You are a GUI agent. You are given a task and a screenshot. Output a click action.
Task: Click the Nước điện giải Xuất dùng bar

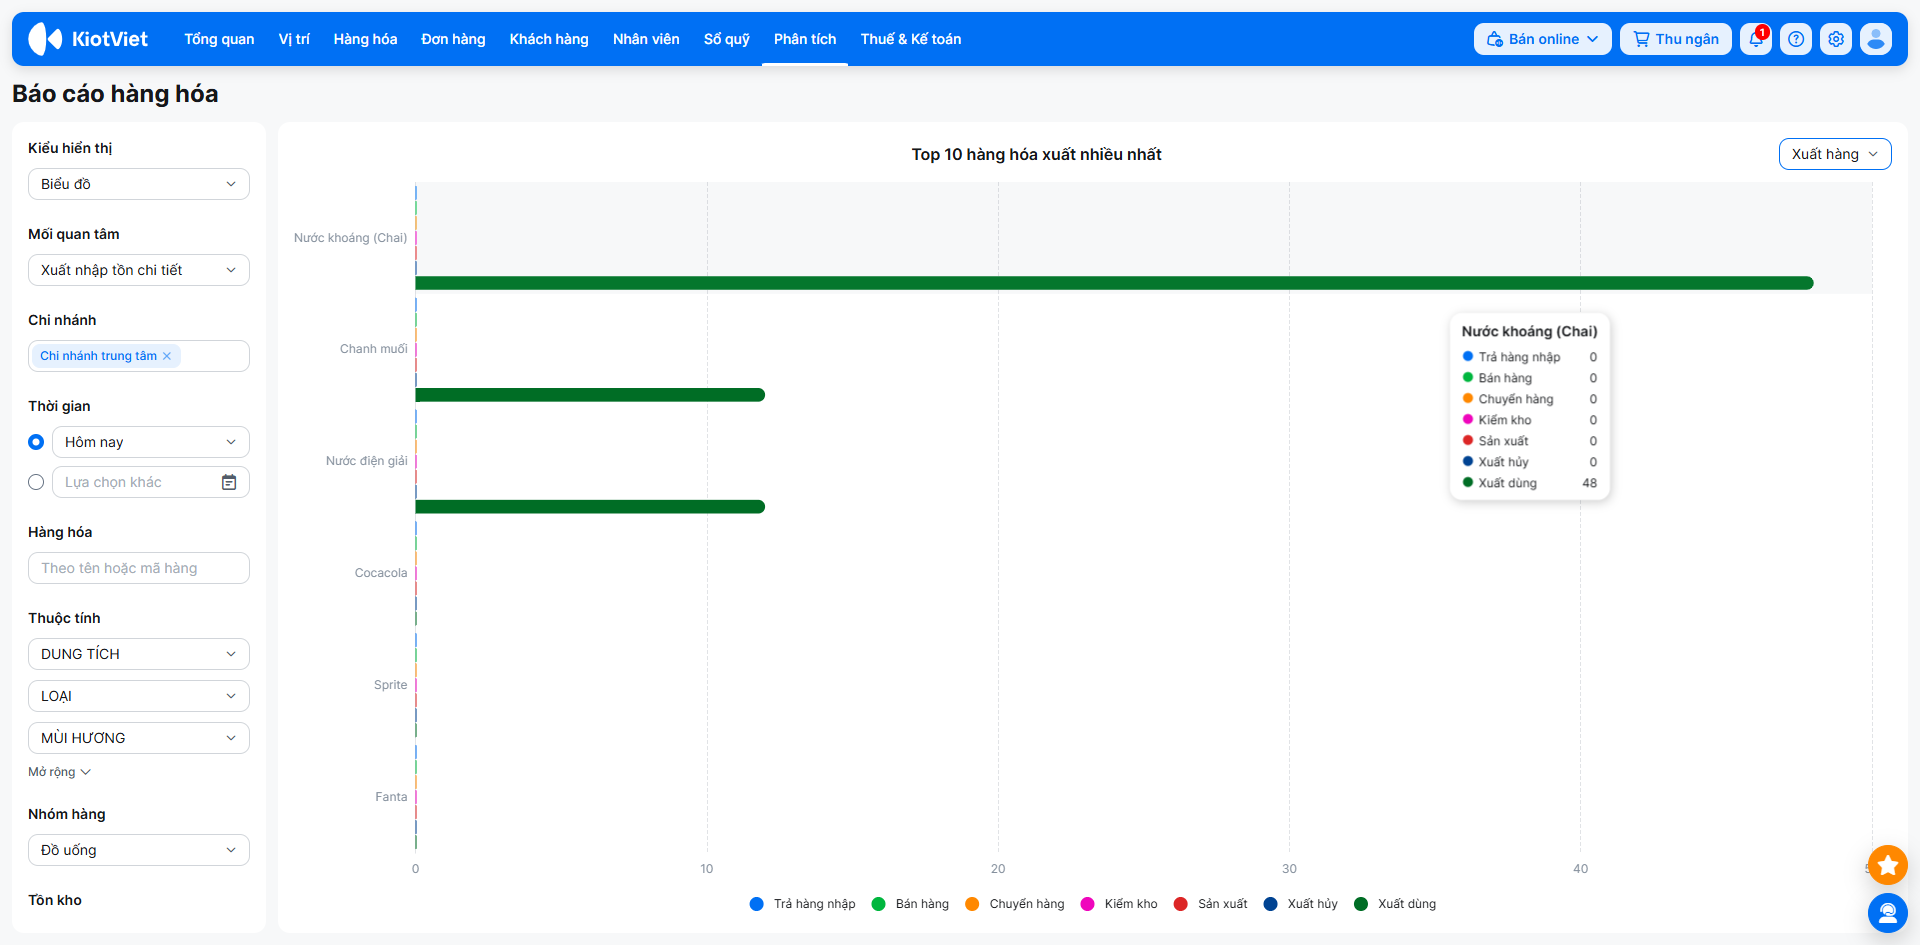coord(590,507)
